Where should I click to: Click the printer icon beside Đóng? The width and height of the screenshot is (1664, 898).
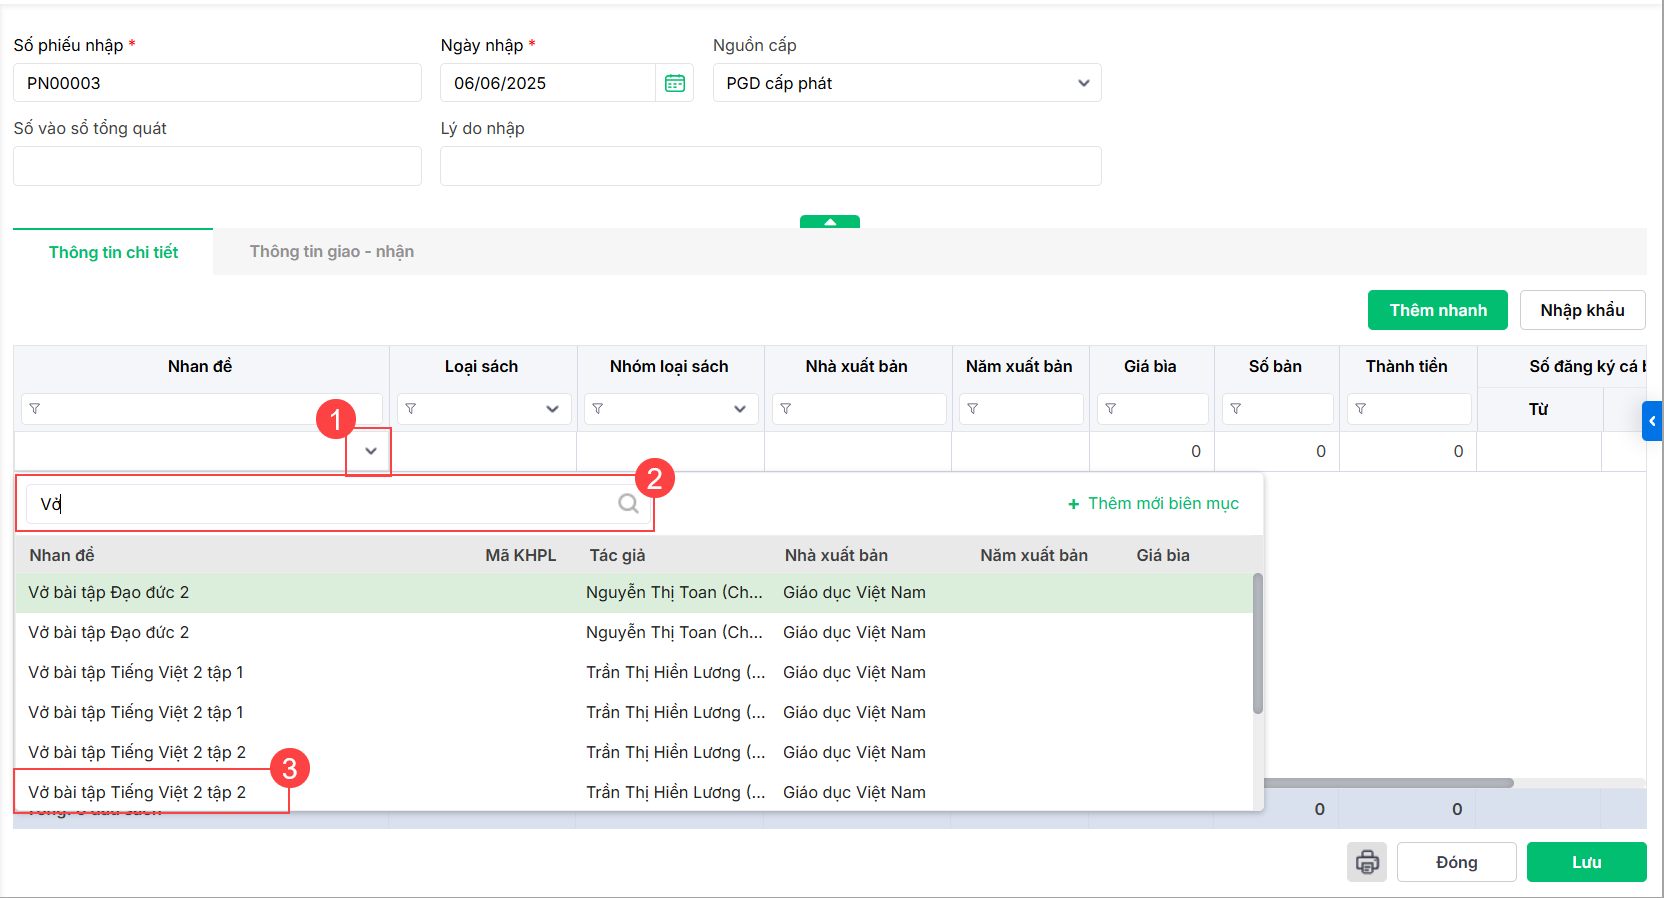point(1367,862)
